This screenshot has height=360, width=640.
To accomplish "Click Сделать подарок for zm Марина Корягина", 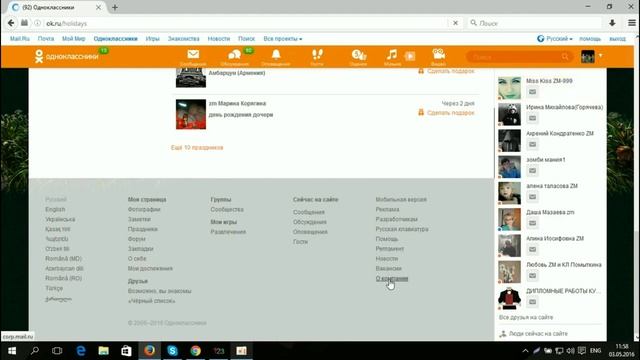I will (446, 113).
